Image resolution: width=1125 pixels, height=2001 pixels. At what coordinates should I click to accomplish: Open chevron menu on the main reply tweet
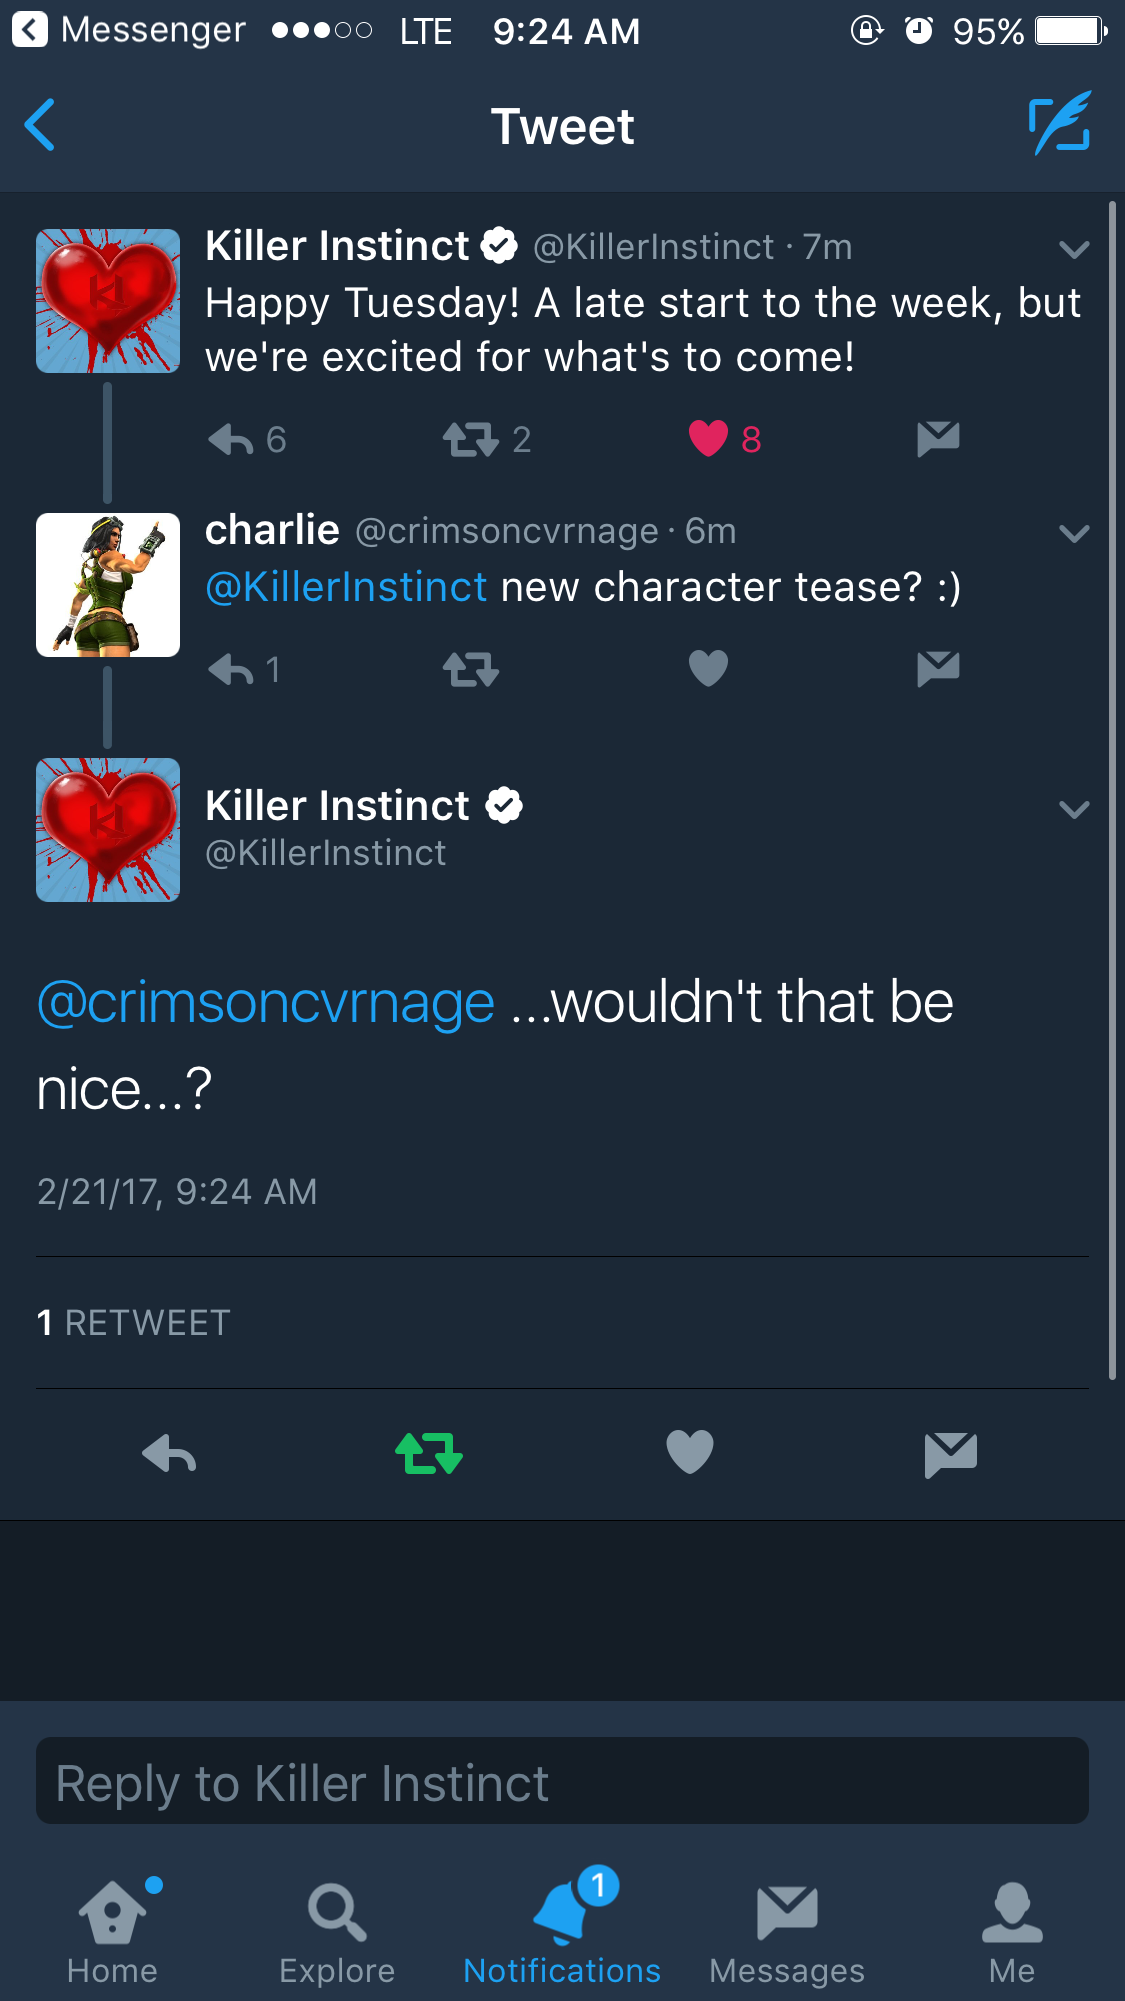pyautogui.click(x=1073, y=809)
